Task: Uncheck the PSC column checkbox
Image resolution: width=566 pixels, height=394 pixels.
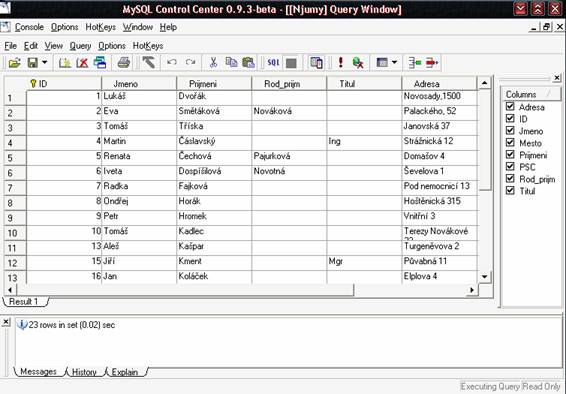Action: pos(510,167)
